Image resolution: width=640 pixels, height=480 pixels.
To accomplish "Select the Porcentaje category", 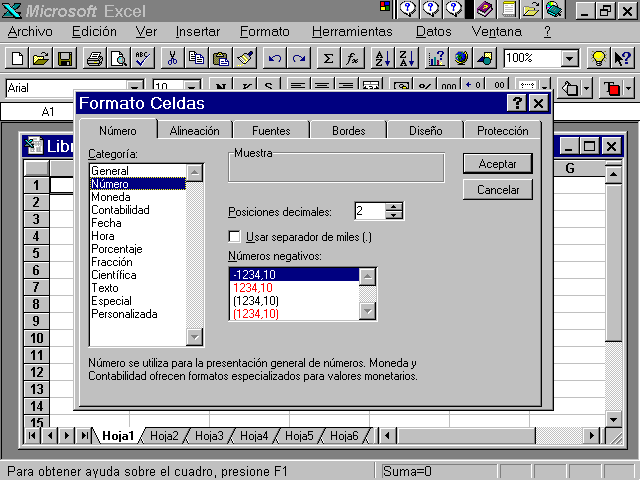I will (x=138, y=249).
